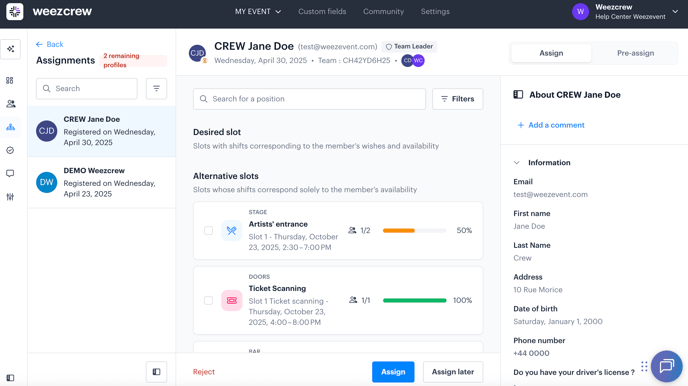The image size is (688, 386).
Task: Open the sparkle icon in left sidebar
Action: 11,49
